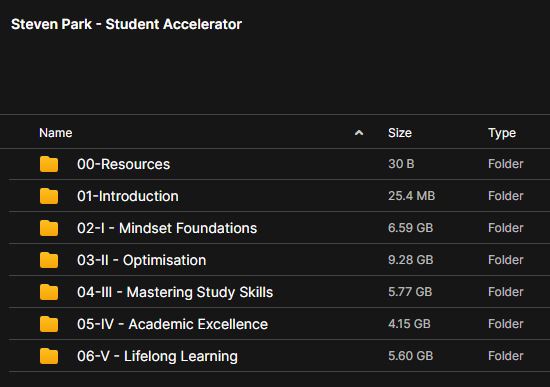The image size is (550, 387).
Task: Open 04-III - Mastering Study Skills
Action: click(x=175, y=292)
